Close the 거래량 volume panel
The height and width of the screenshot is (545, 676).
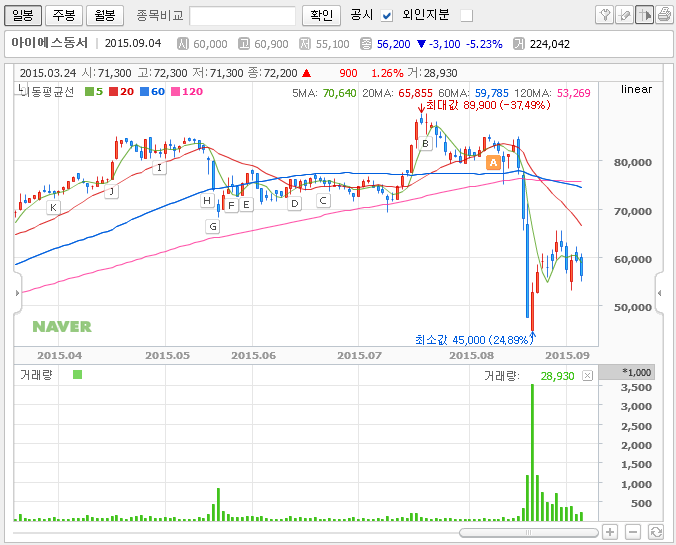587,376
